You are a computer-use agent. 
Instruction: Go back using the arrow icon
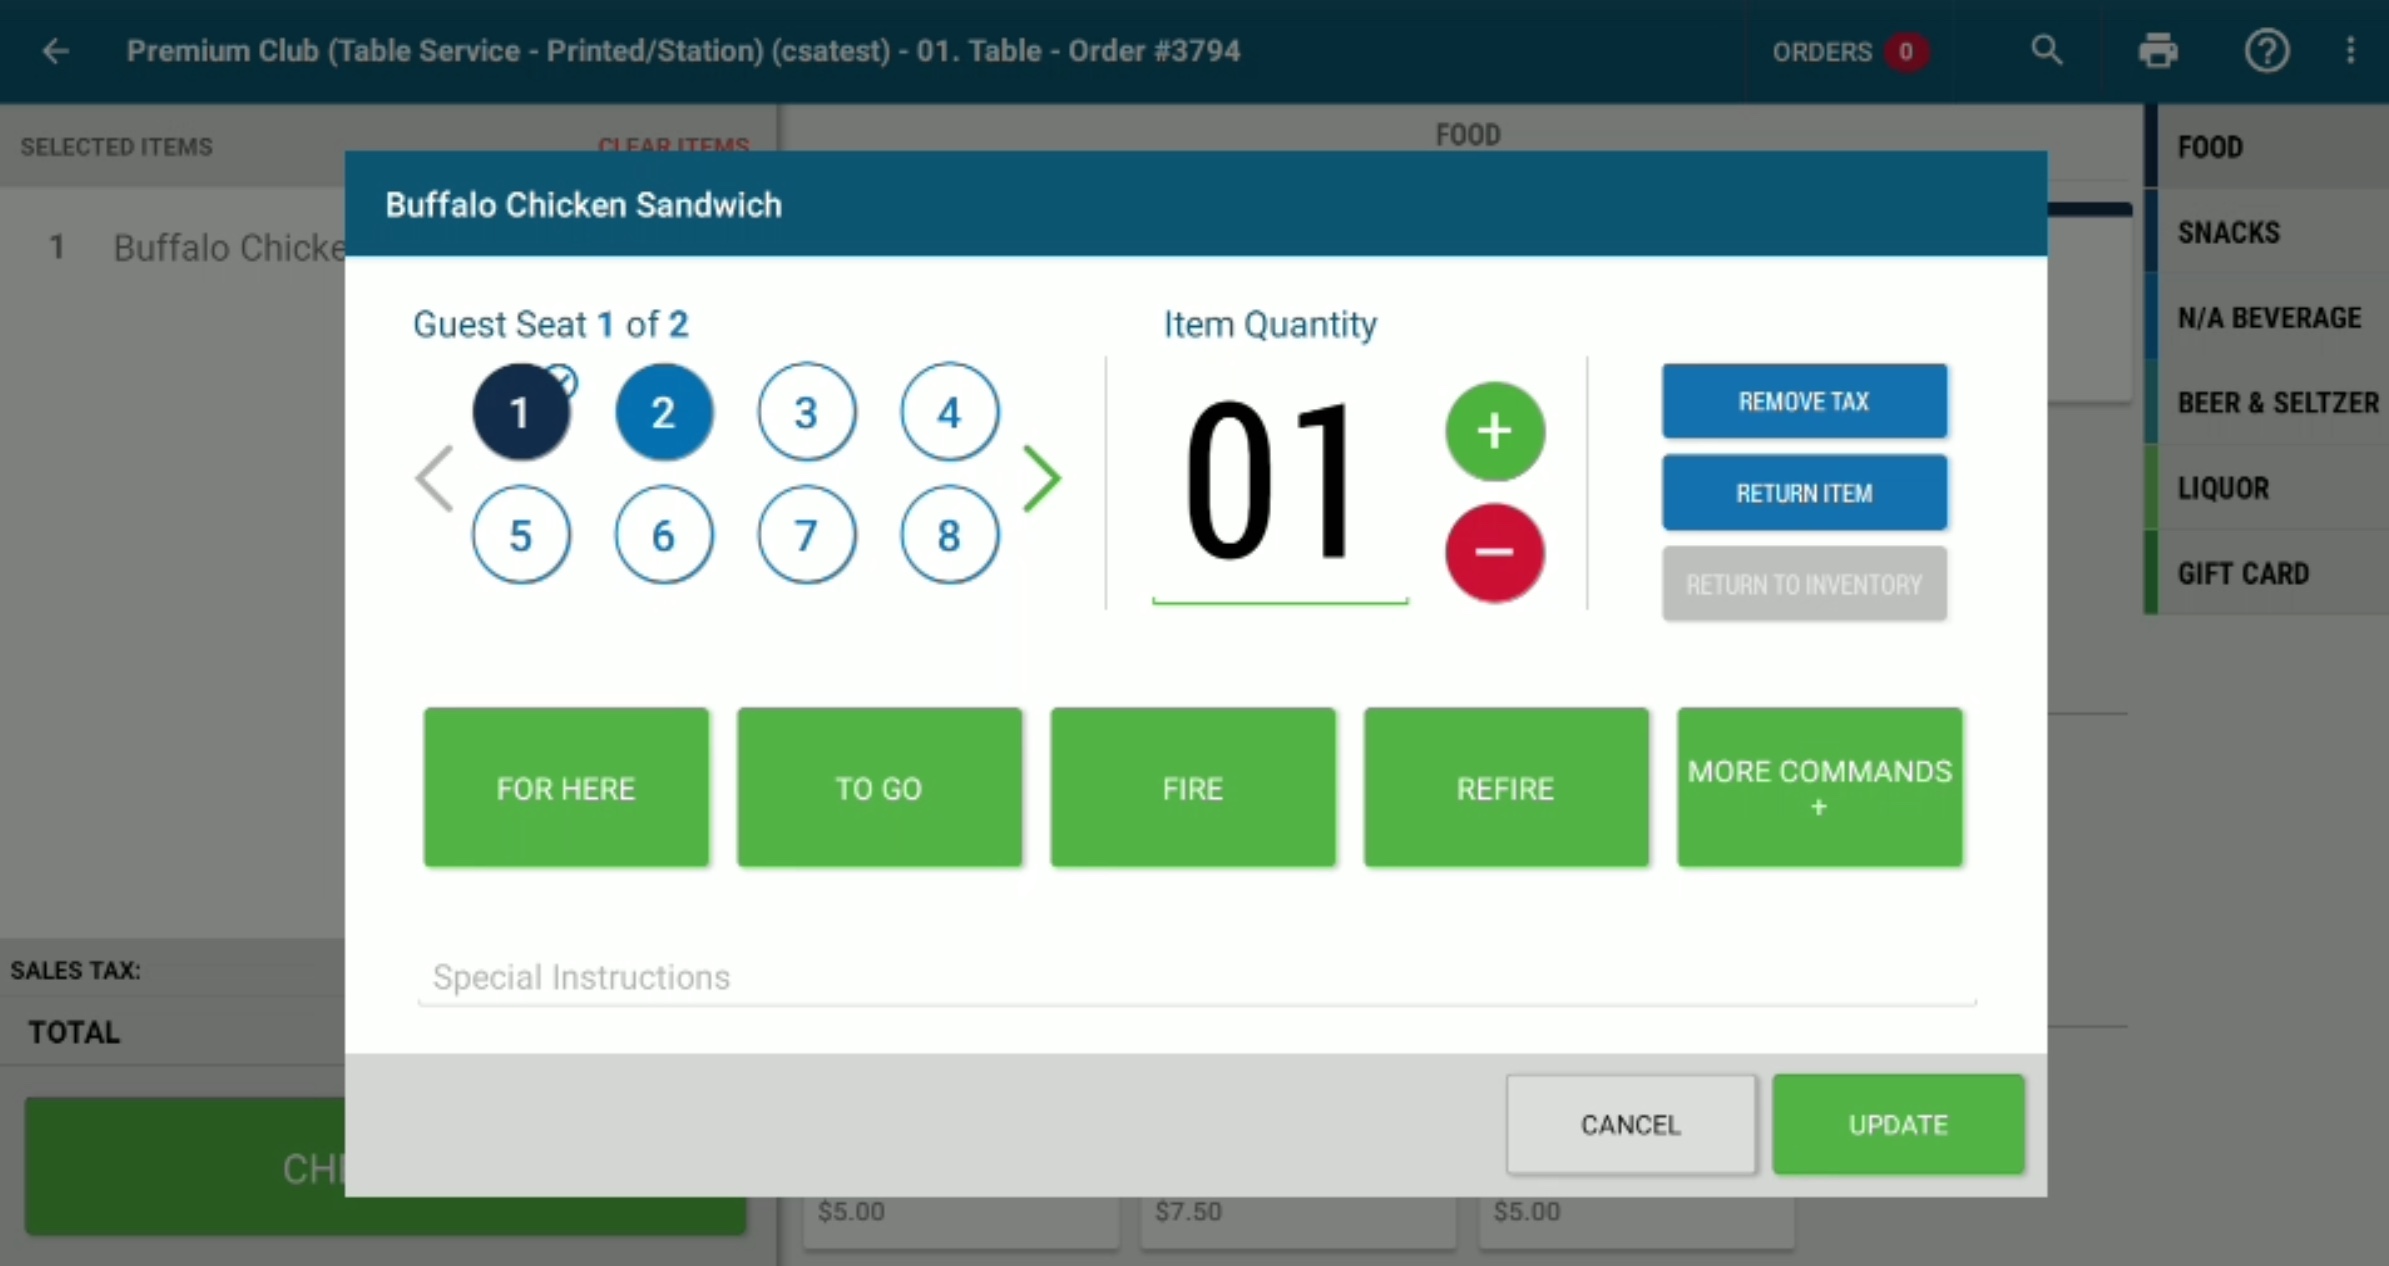coord(56,51)
